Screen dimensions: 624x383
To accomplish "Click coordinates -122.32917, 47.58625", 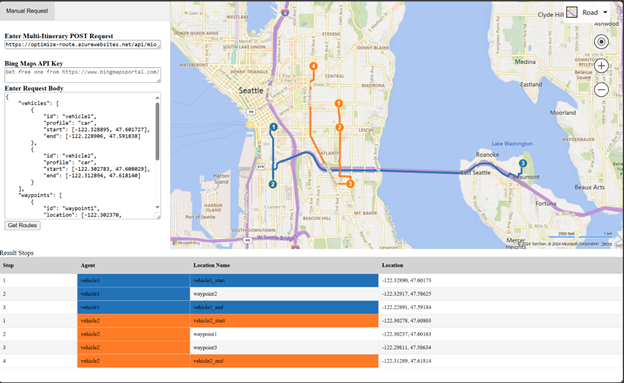I will 406,294.
